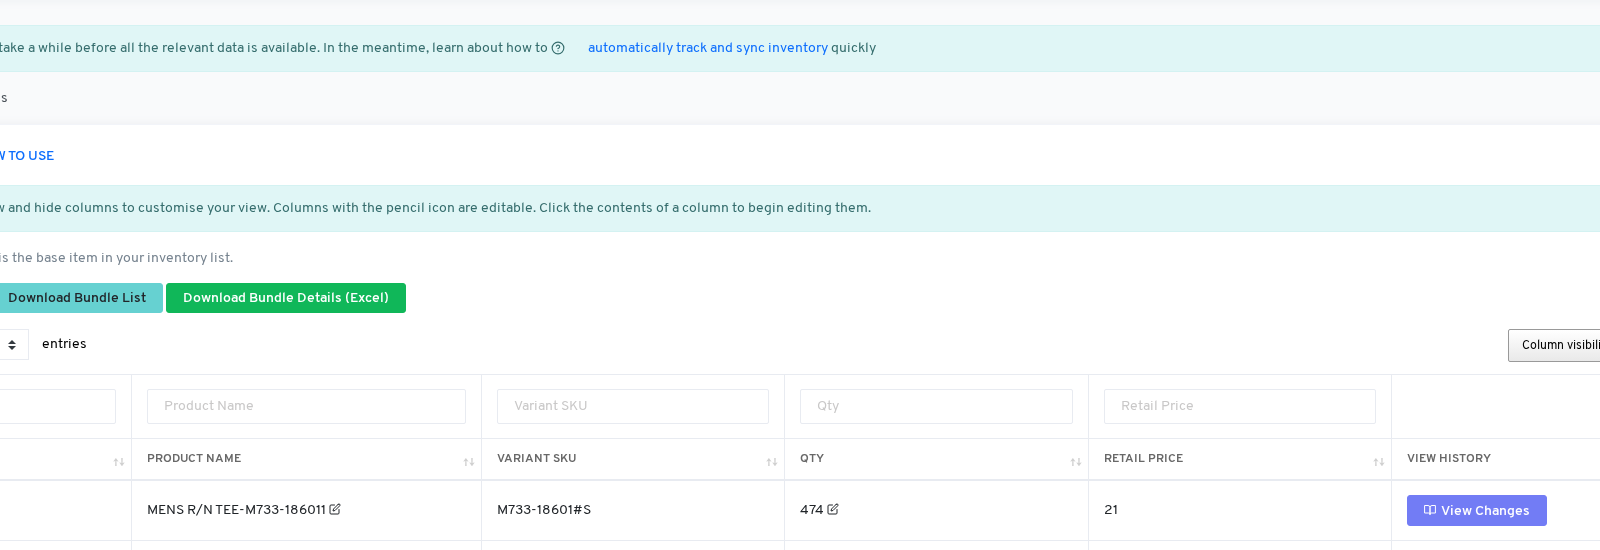The height and width of the screenshot is (550, 1600).
Task: Open the Column visibility dropdown
Action: point(1554,345)
